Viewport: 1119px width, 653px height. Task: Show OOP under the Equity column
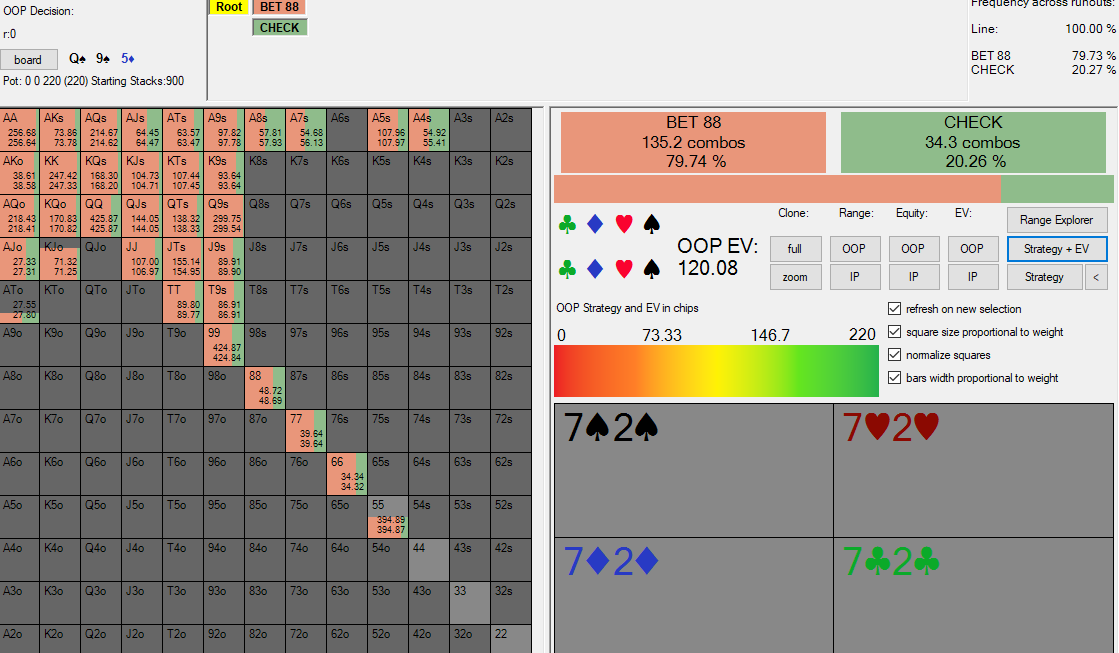tap(913, 249)
